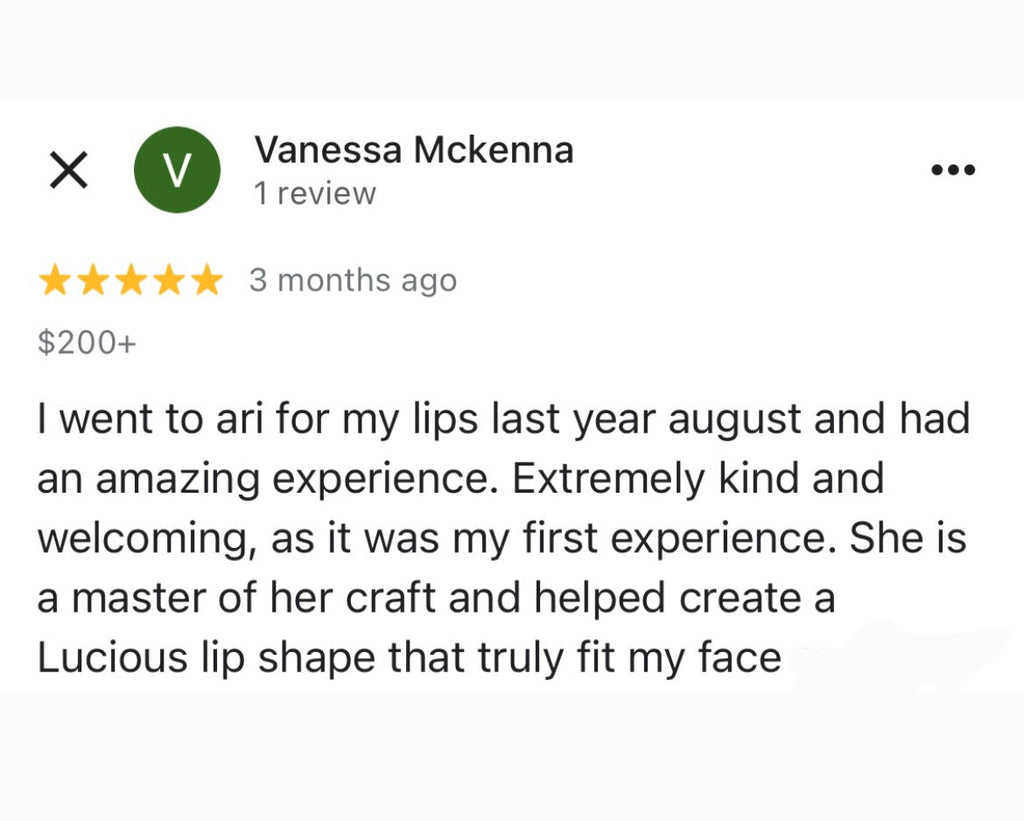Close the review with the X icon

(x=69, y=170)
